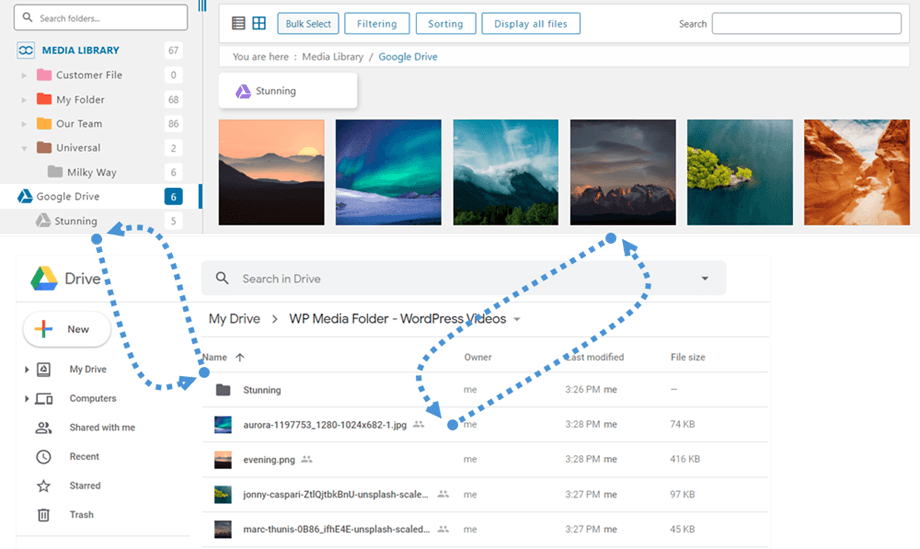Open Trash in Drive sidebar
Viewport: 920px width, 549px height.
click(x=81, y=515)
